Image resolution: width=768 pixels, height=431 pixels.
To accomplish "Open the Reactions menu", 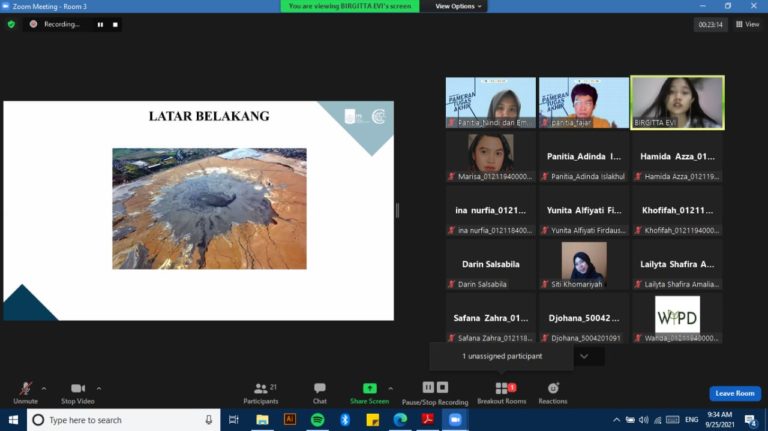I will pos(552,391).
